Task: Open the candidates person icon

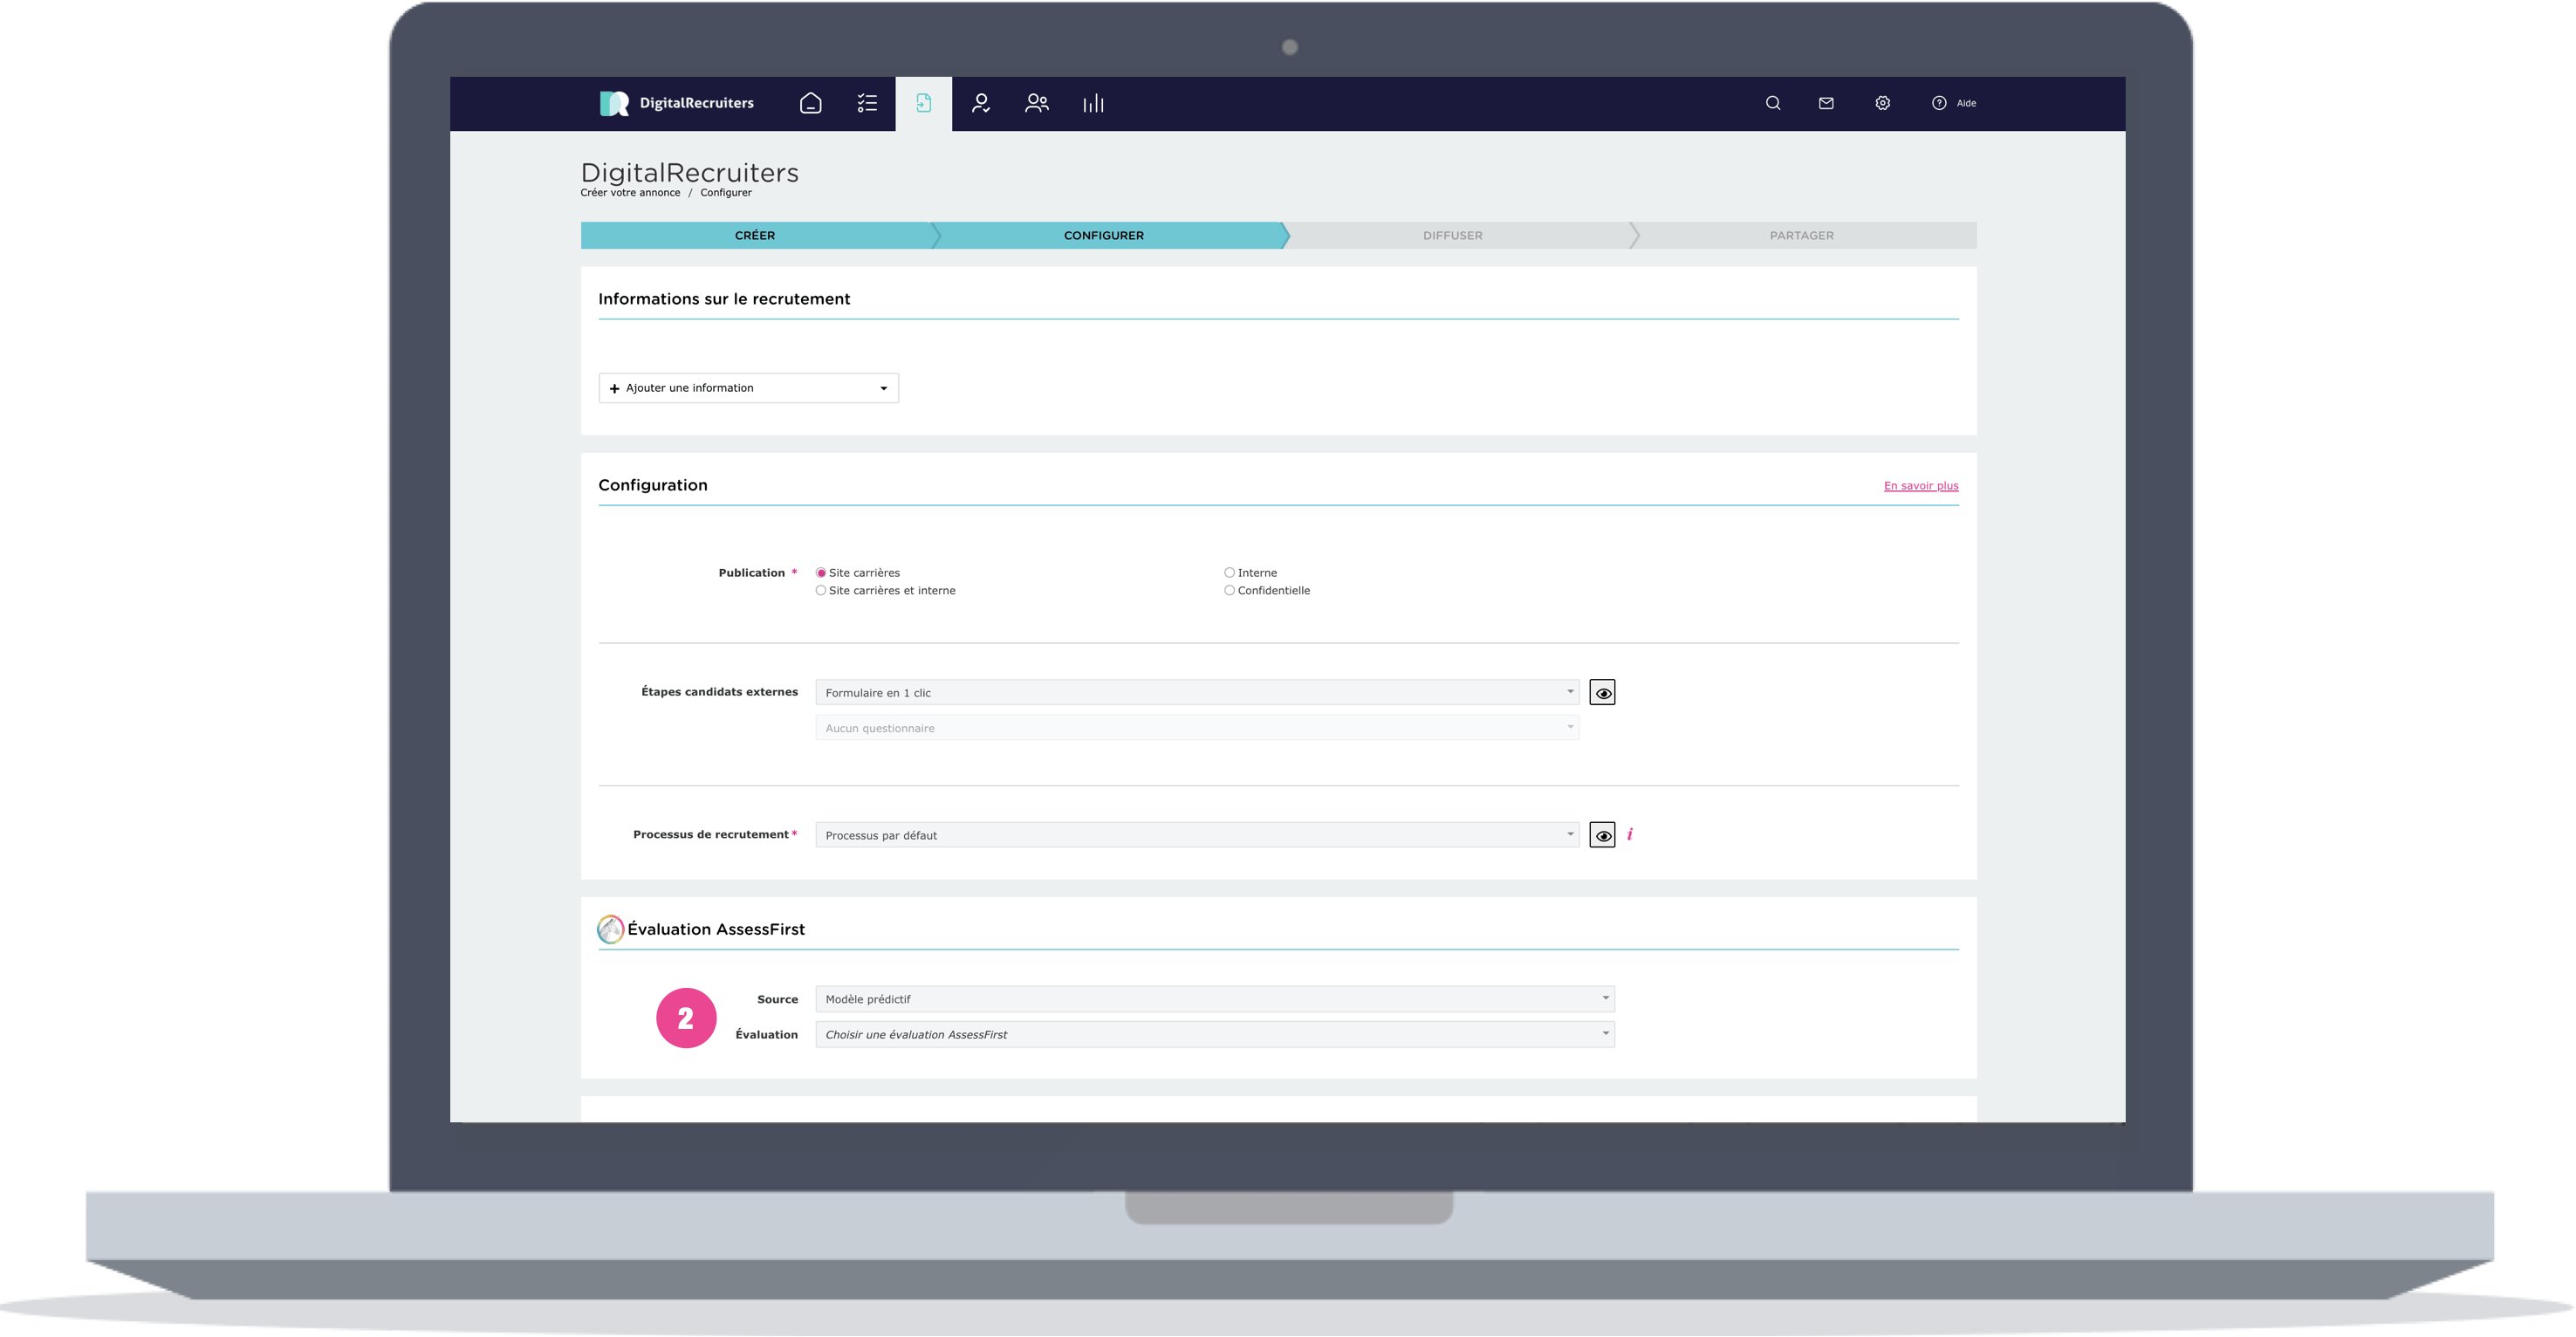Action: point(980,103)
